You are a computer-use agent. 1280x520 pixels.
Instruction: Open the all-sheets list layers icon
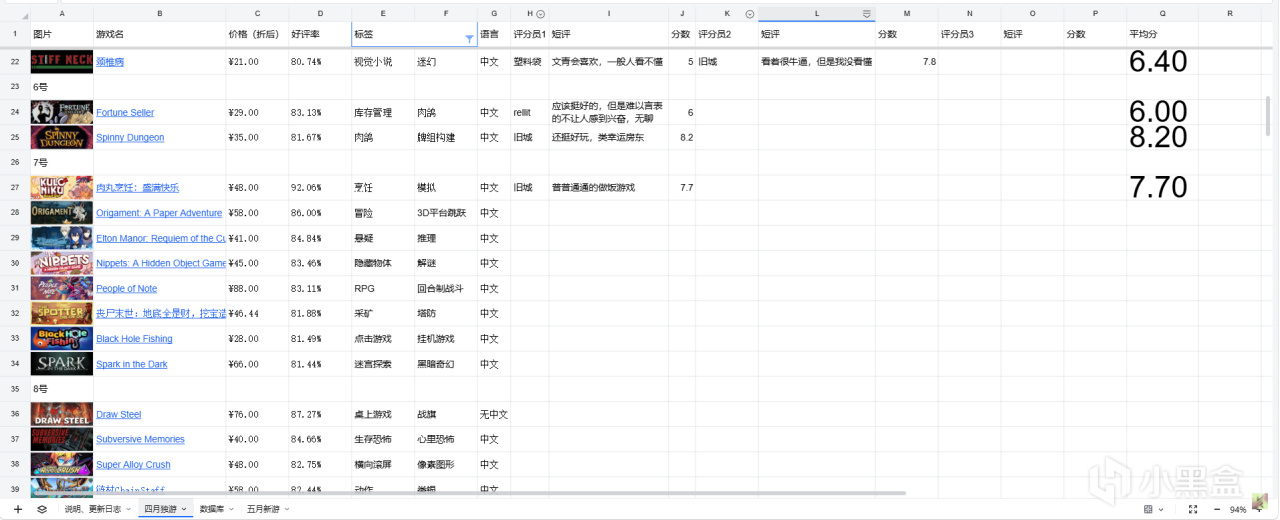42,509
